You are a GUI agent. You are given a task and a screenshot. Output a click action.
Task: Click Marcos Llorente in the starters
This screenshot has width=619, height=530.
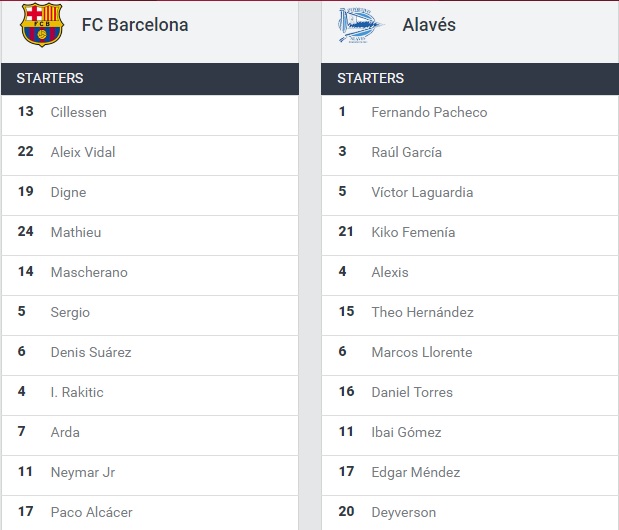click(x=421, y=352)
